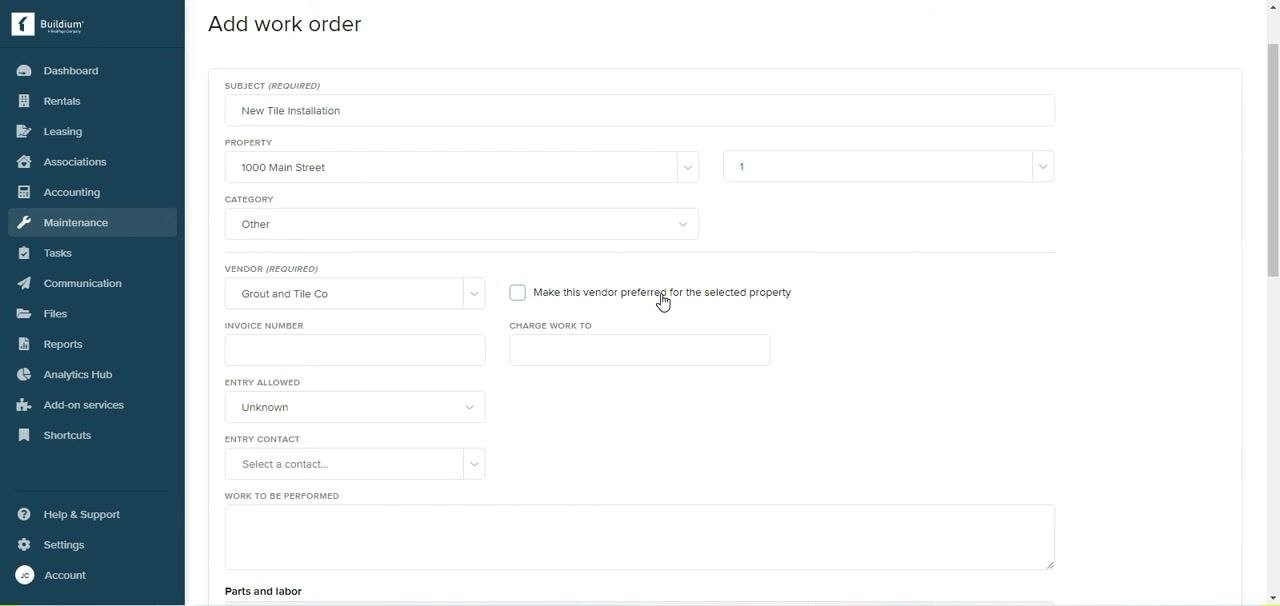Select Maintenance in the sidebar

click(x=92, y=222)
